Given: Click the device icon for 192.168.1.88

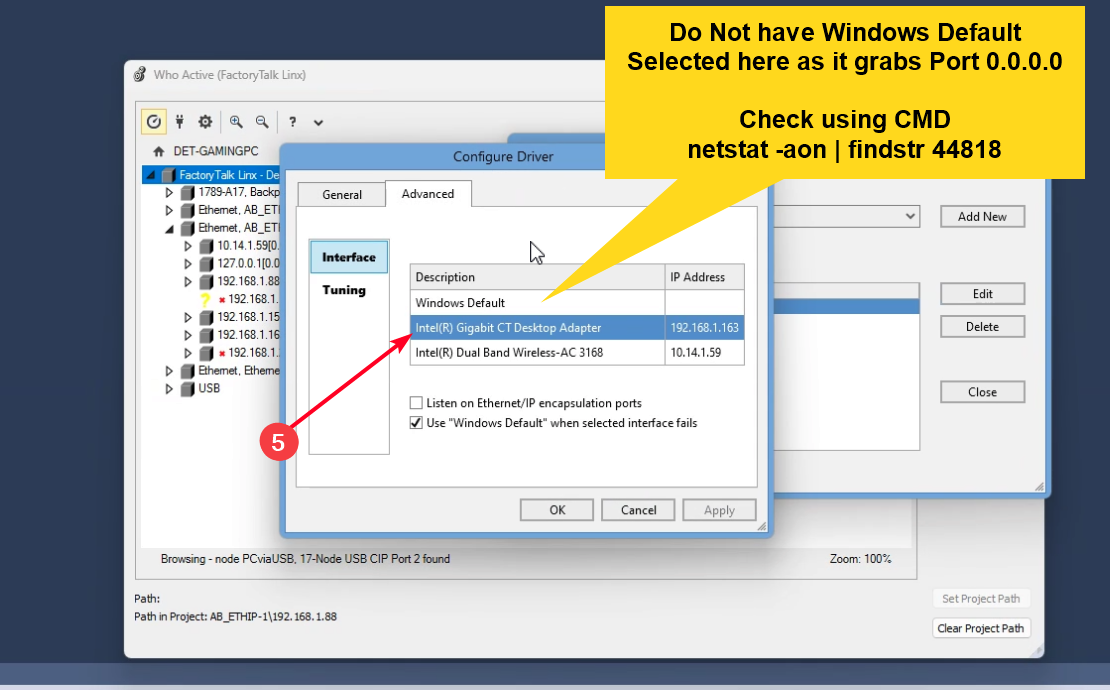Looking at the screenshot, I should pyautogui.click(x=206, y=281).
